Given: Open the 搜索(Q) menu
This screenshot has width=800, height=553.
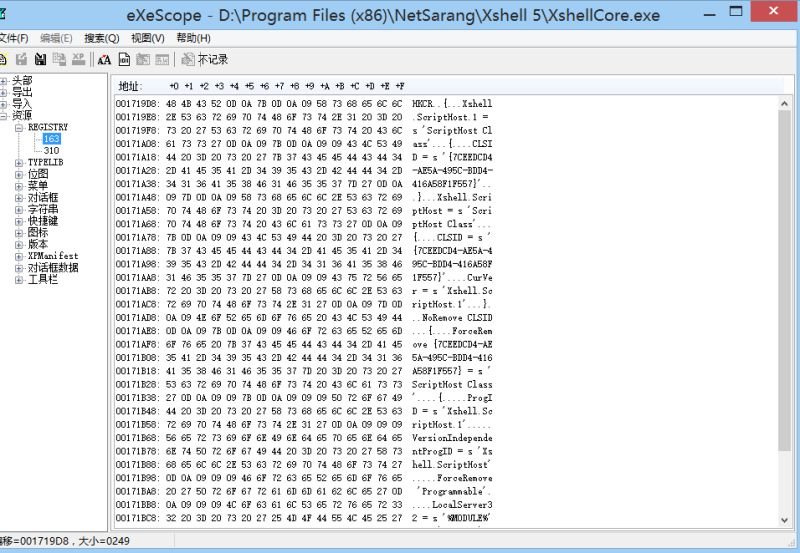Looking at the screenshot, I should (102, 38).
